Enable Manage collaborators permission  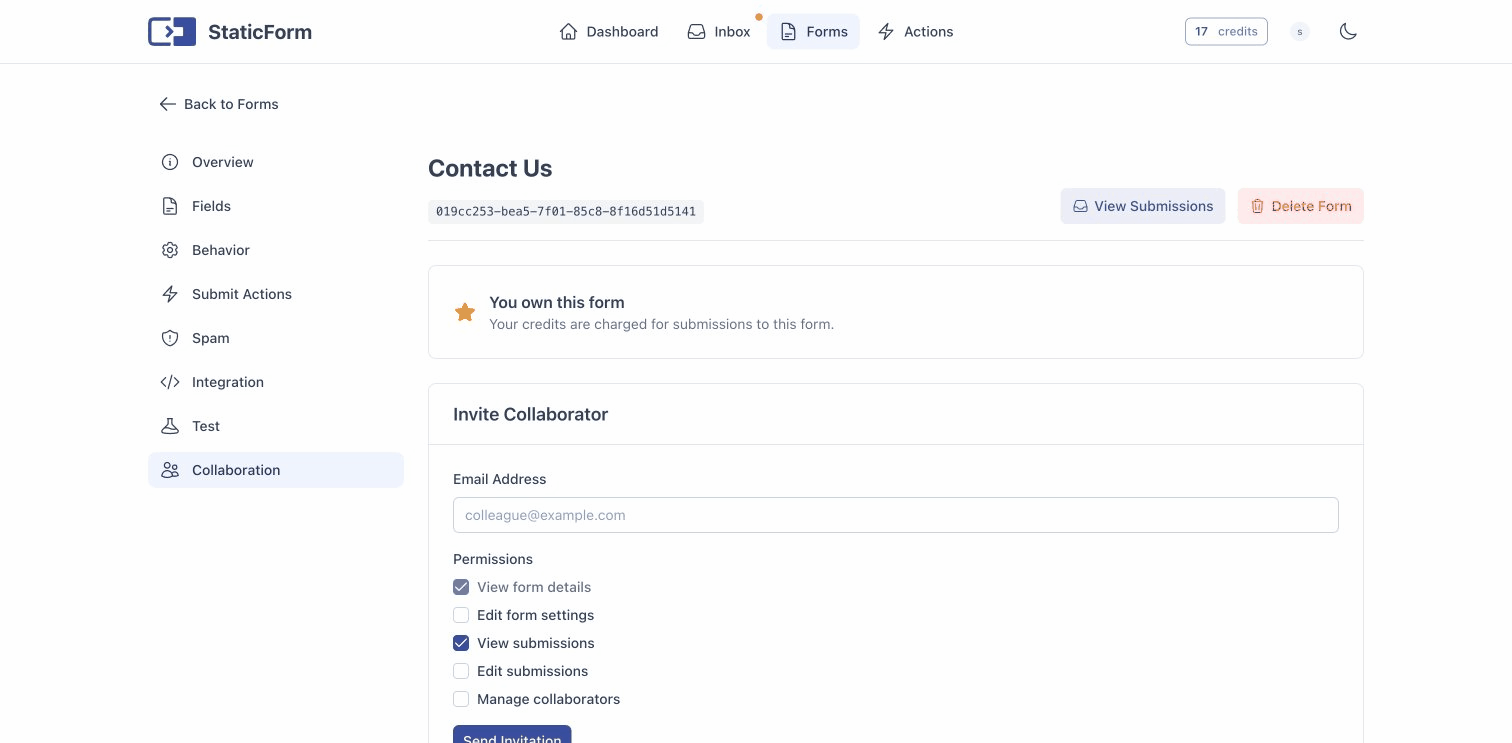click(x=461, y=699)
